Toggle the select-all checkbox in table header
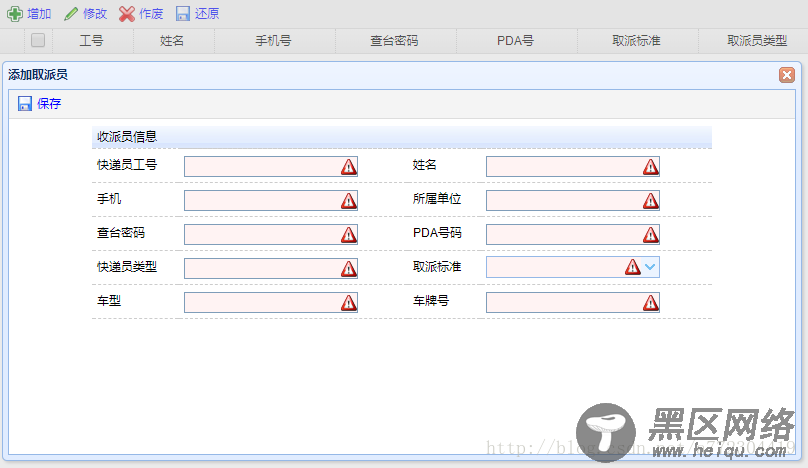Image resolution: width=808 pixels, height=468 pixels. tap(38, 40)
